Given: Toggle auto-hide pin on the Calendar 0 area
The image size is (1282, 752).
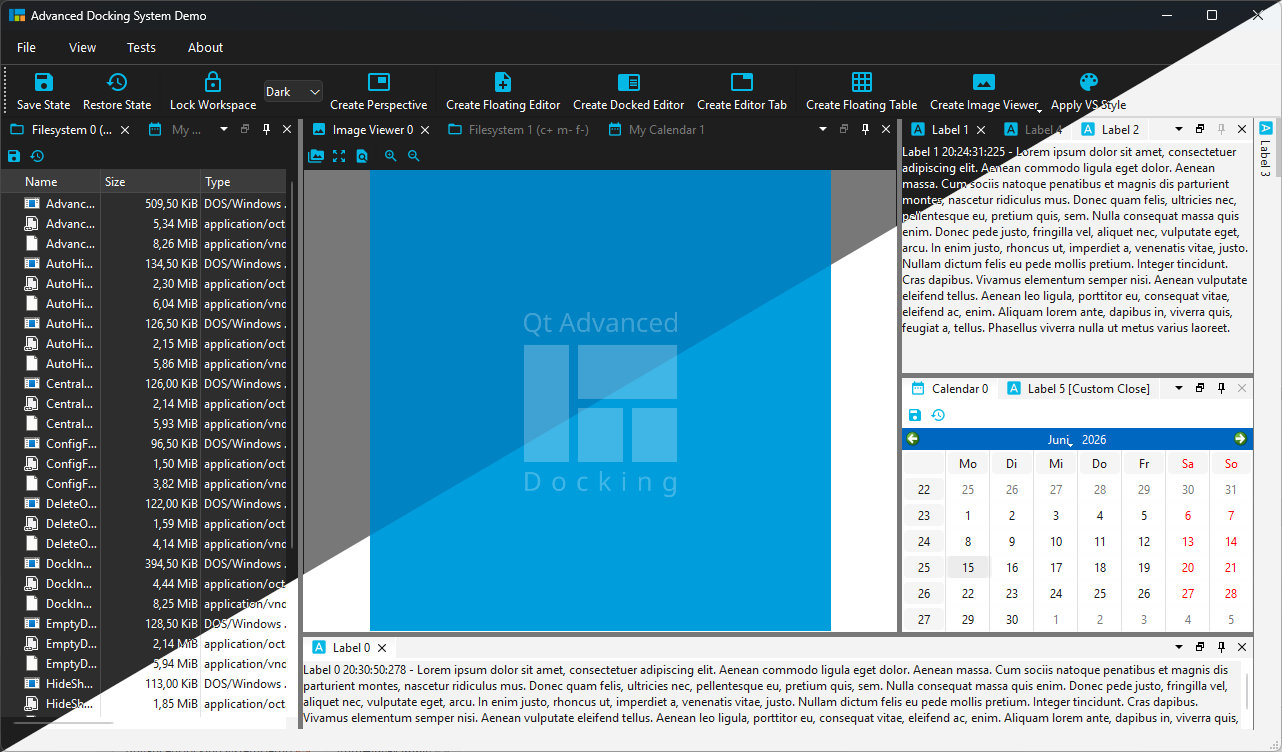Looking at the screenshot, I should (1221, 388).
